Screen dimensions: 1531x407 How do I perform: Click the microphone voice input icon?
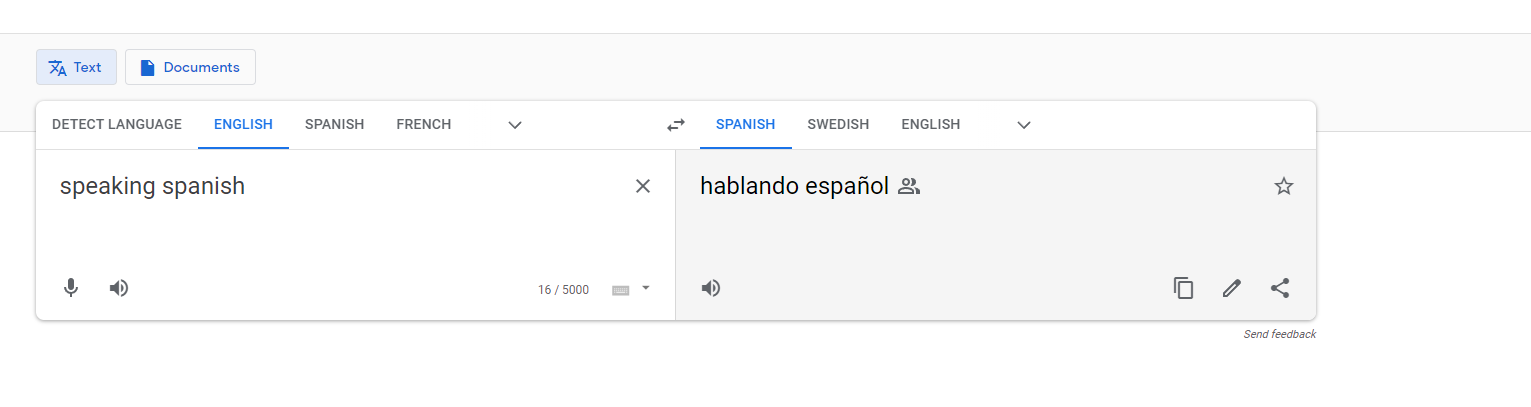(71, 288)
